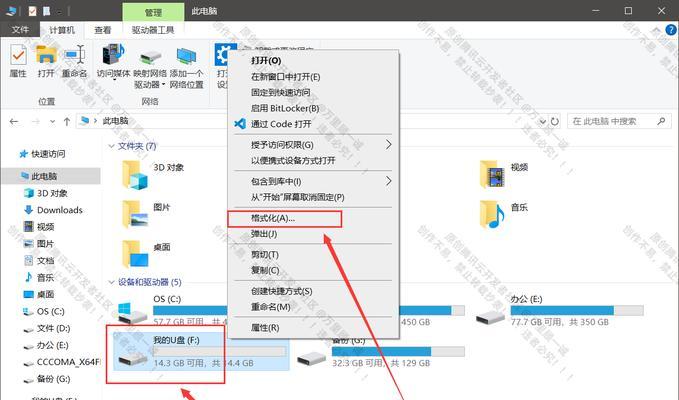
Task: Choose 从"开始"屏幕取消固定(P) entry
Action: pyautogui.click(x=313, y=197)
